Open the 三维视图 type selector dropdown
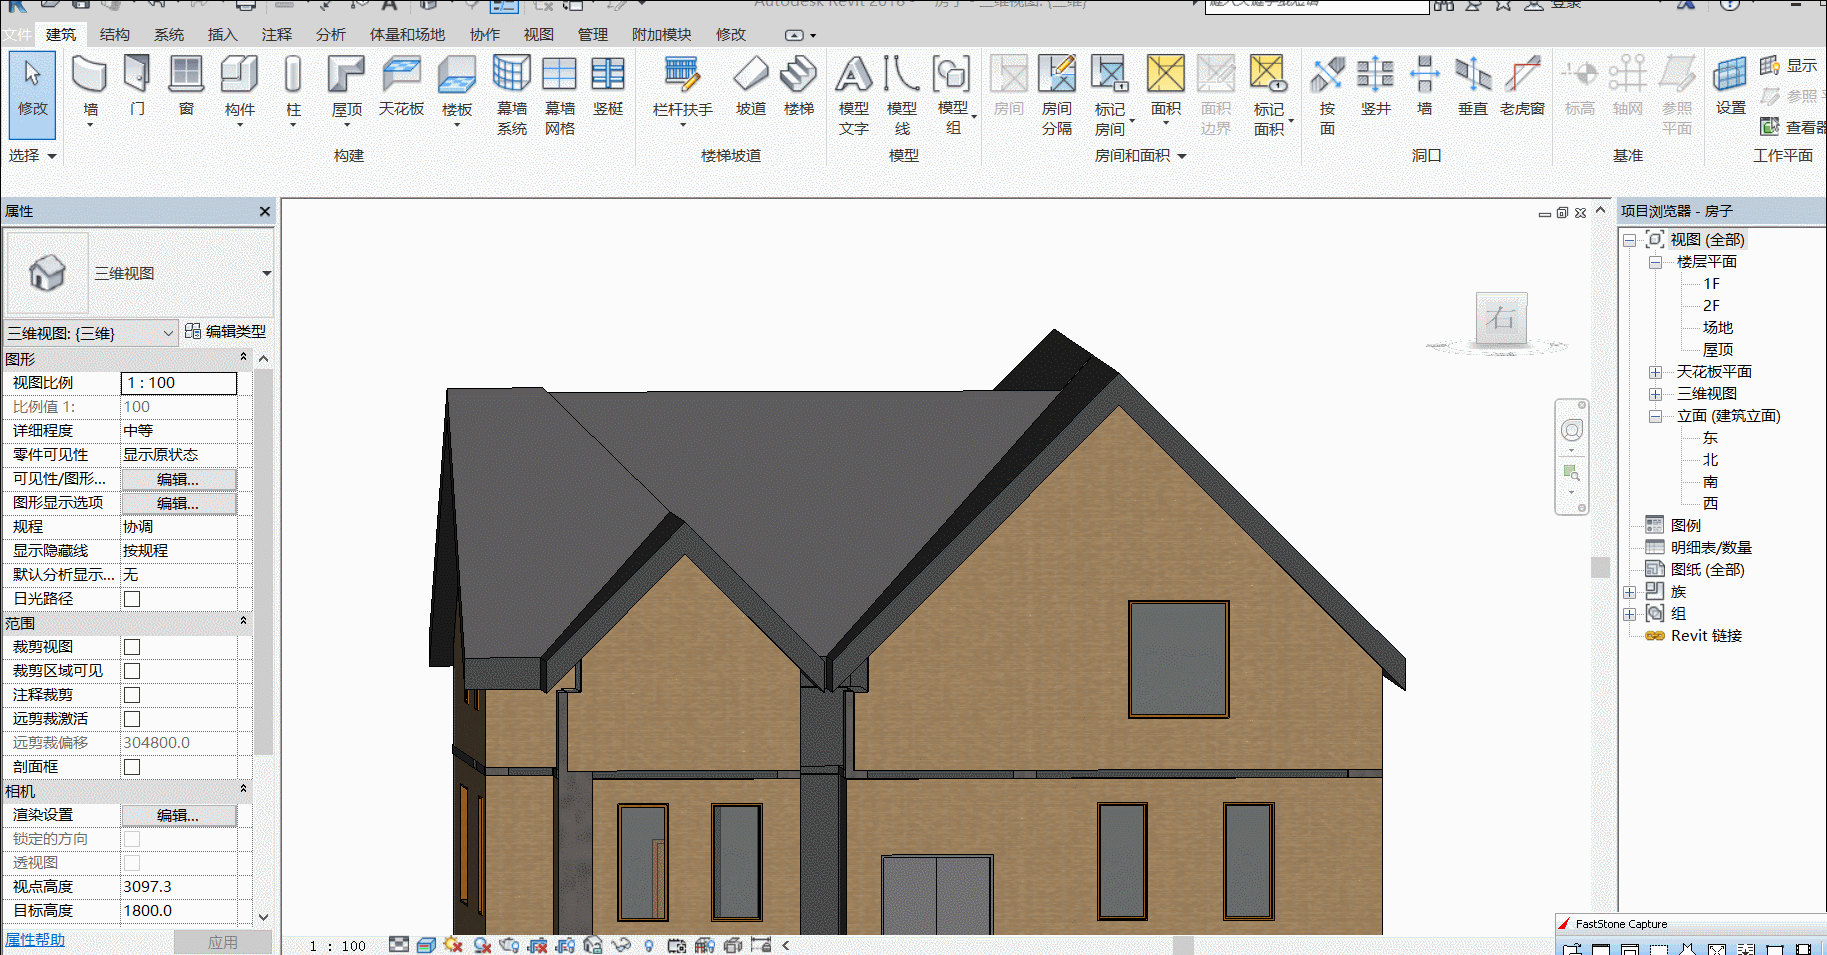This screenshot has height=955, width=1827. (267, 273)
